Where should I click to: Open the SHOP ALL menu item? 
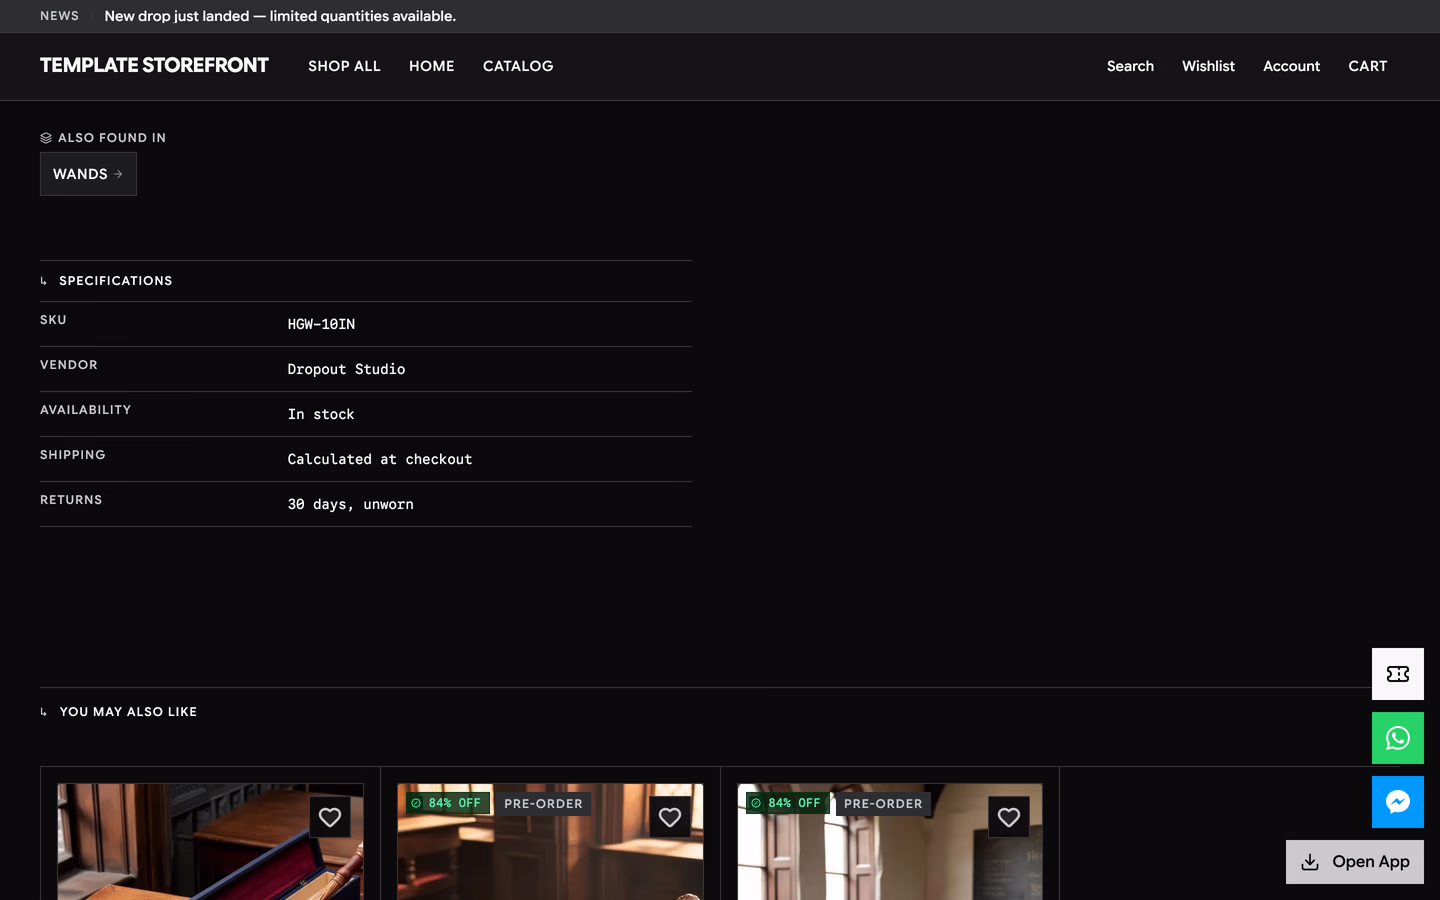(x=344, y=66)
